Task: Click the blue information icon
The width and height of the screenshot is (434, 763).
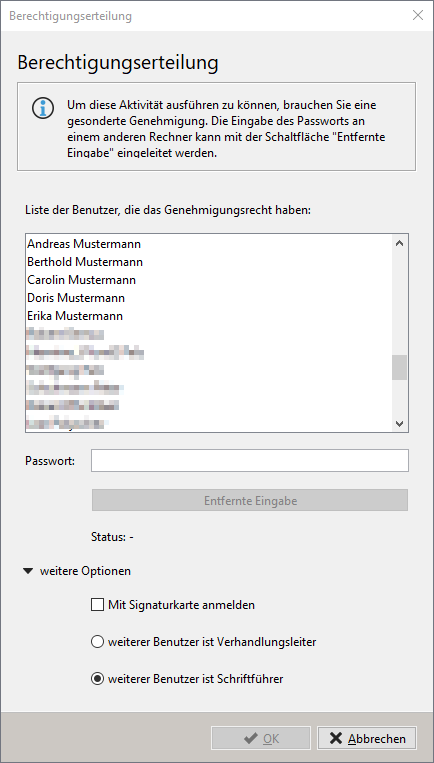Action: pos(43,108)
